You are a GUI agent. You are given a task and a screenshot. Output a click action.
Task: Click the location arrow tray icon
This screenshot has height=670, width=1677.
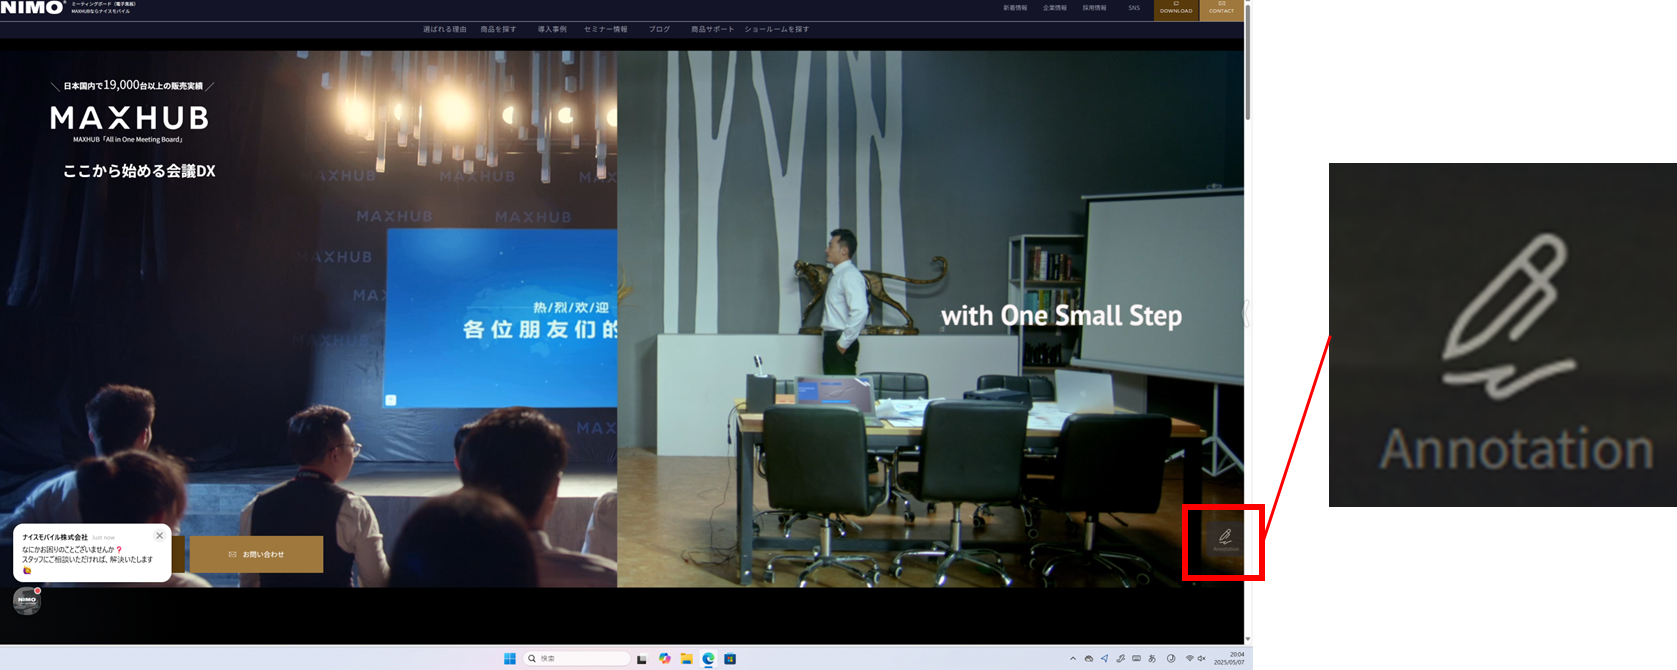pyautogui.click(x=1105, y=659)
